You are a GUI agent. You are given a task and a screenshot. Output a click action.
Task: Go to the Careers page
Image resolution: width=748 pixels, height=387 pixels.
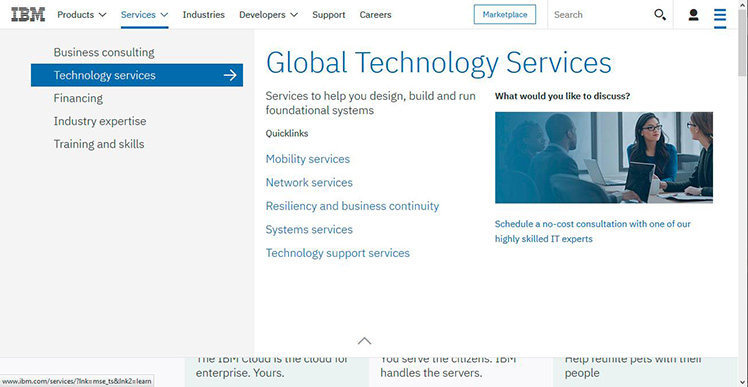pyautogui.click(x=375, y=15)
